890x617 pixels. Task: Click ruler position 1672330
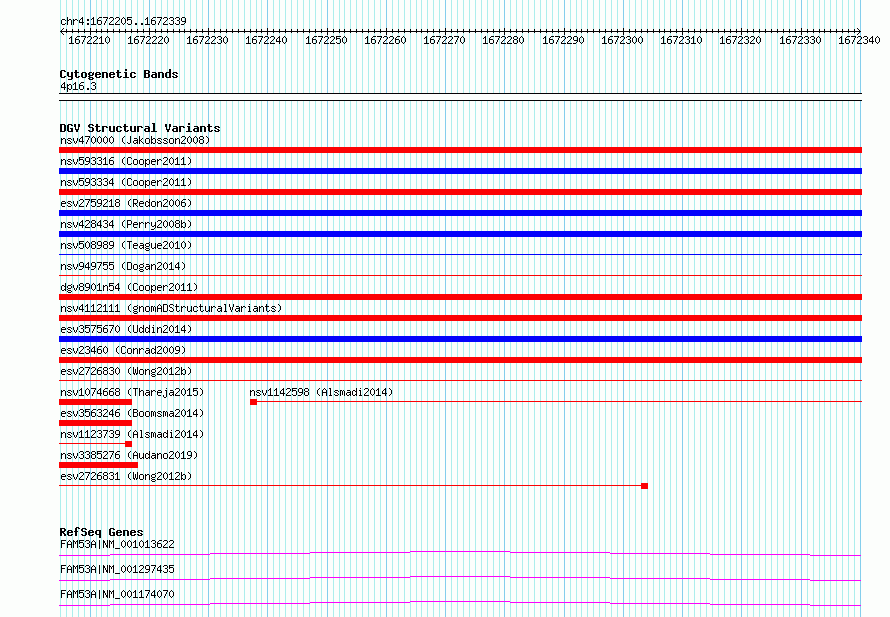click(x=800, y=40)
